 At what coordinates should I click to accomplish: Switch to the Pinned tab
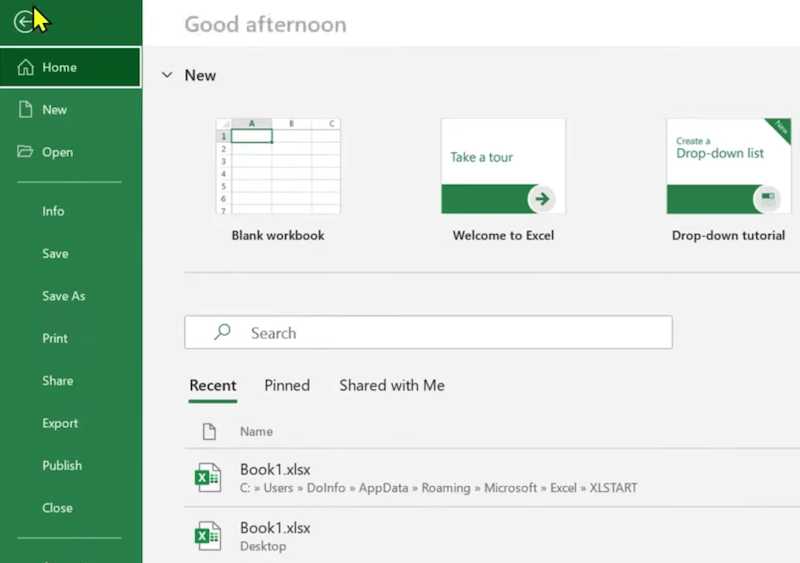point(287,385)
